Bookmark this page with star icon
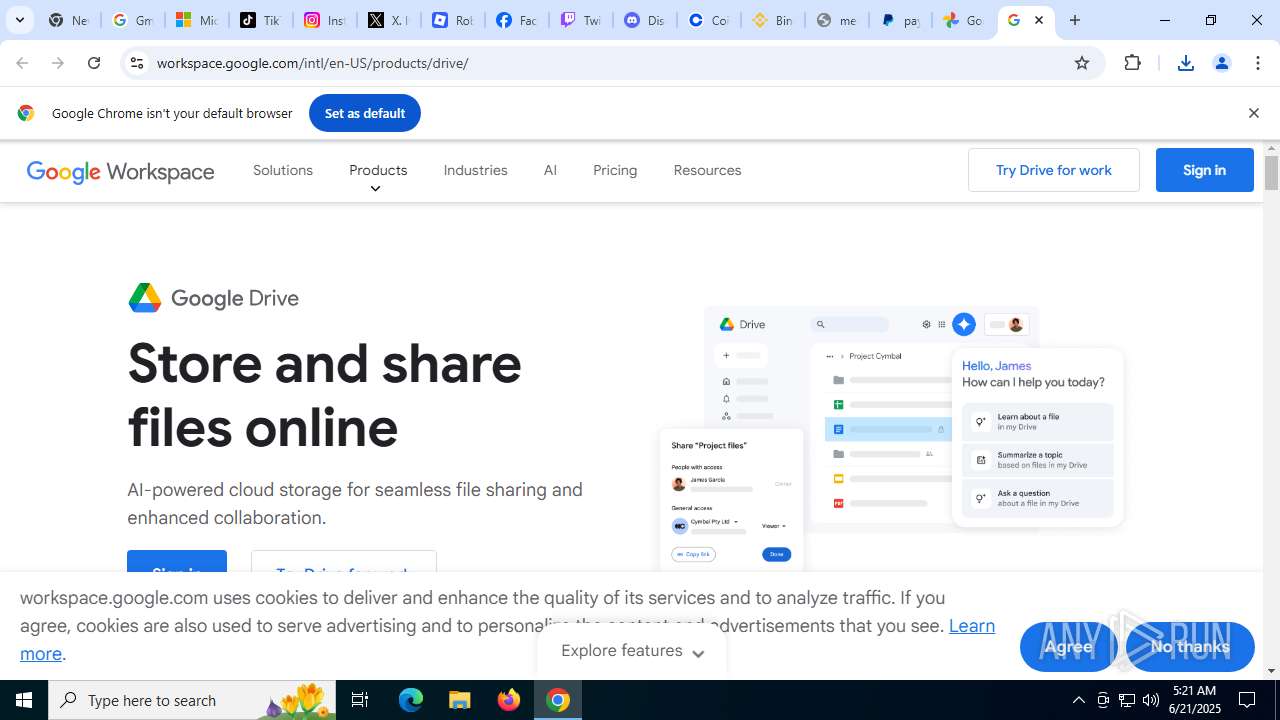The width and height of the screenshot is (1280, 720). pyautogui.click(x=1082, y=63)
